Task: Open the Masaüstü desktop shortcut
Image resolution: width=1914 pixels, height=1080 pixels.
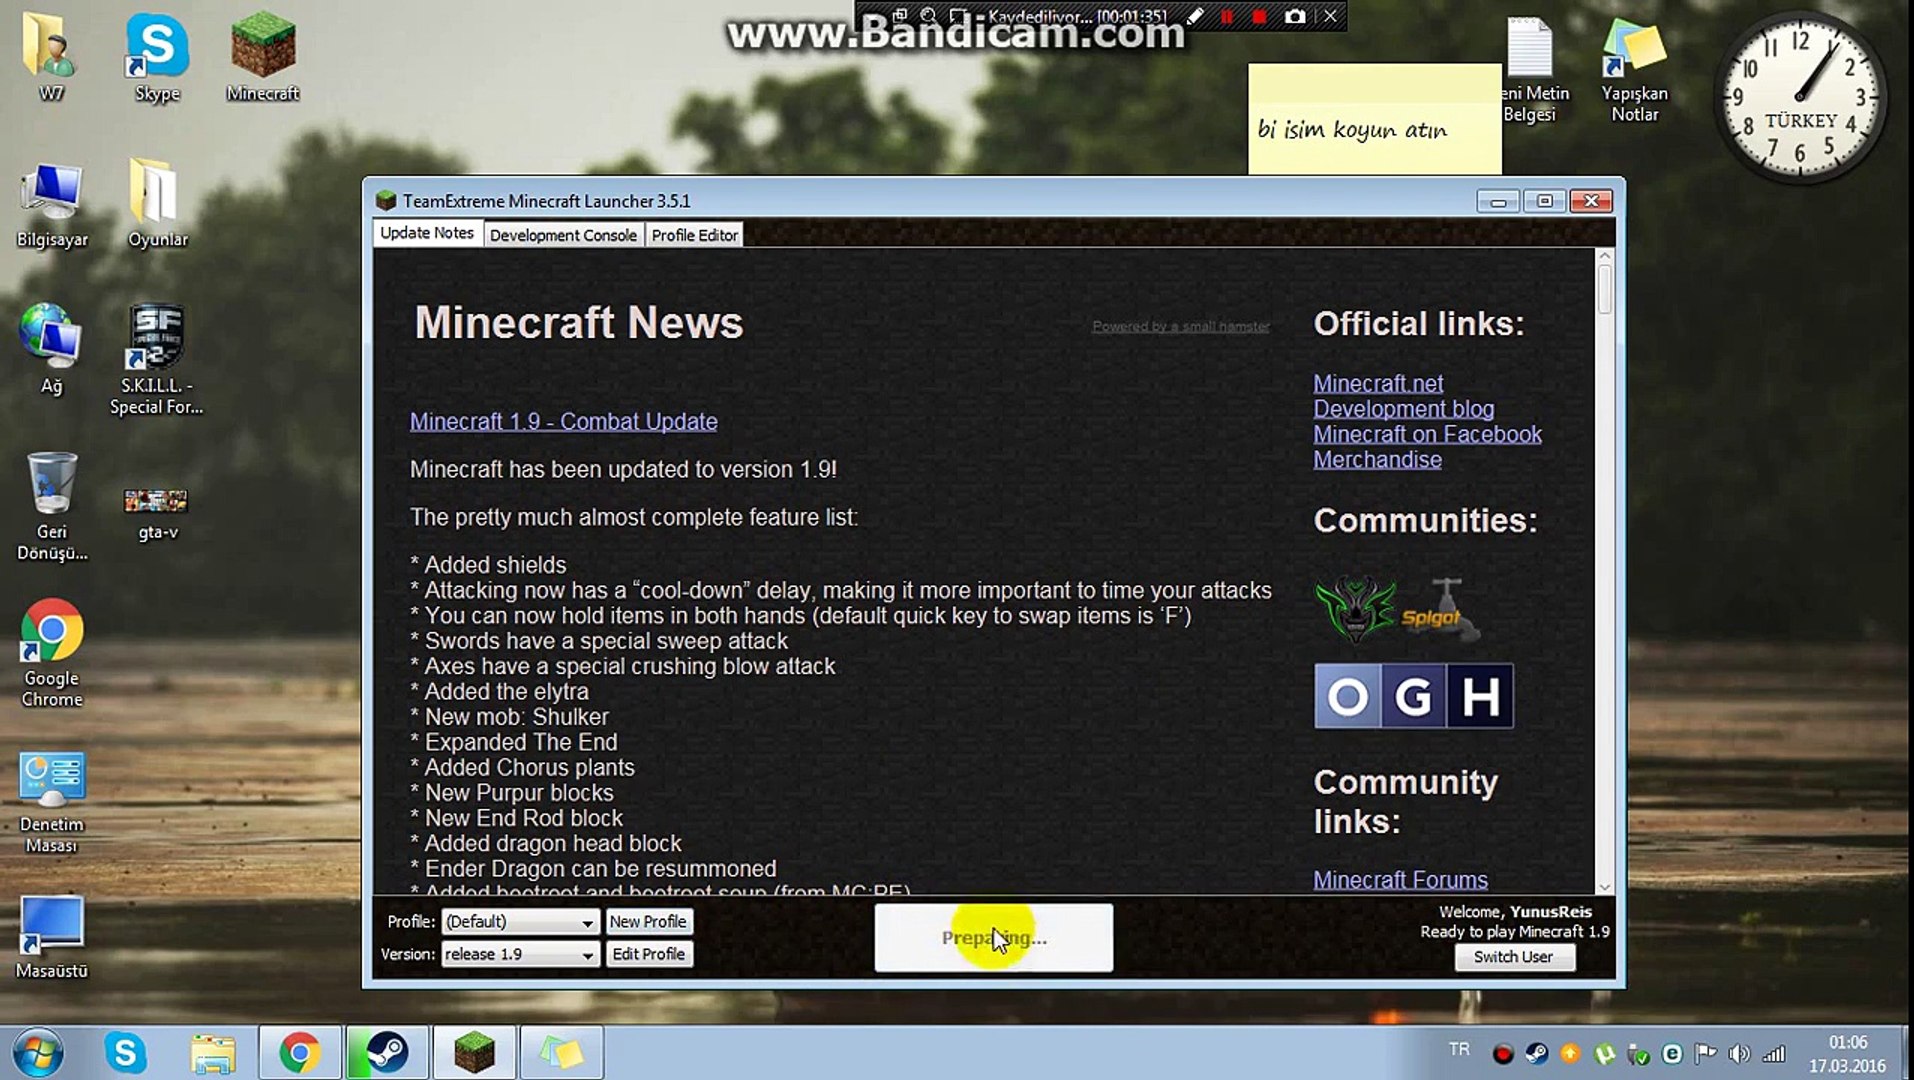Action: pyautogui.click(x=52, y=937)
